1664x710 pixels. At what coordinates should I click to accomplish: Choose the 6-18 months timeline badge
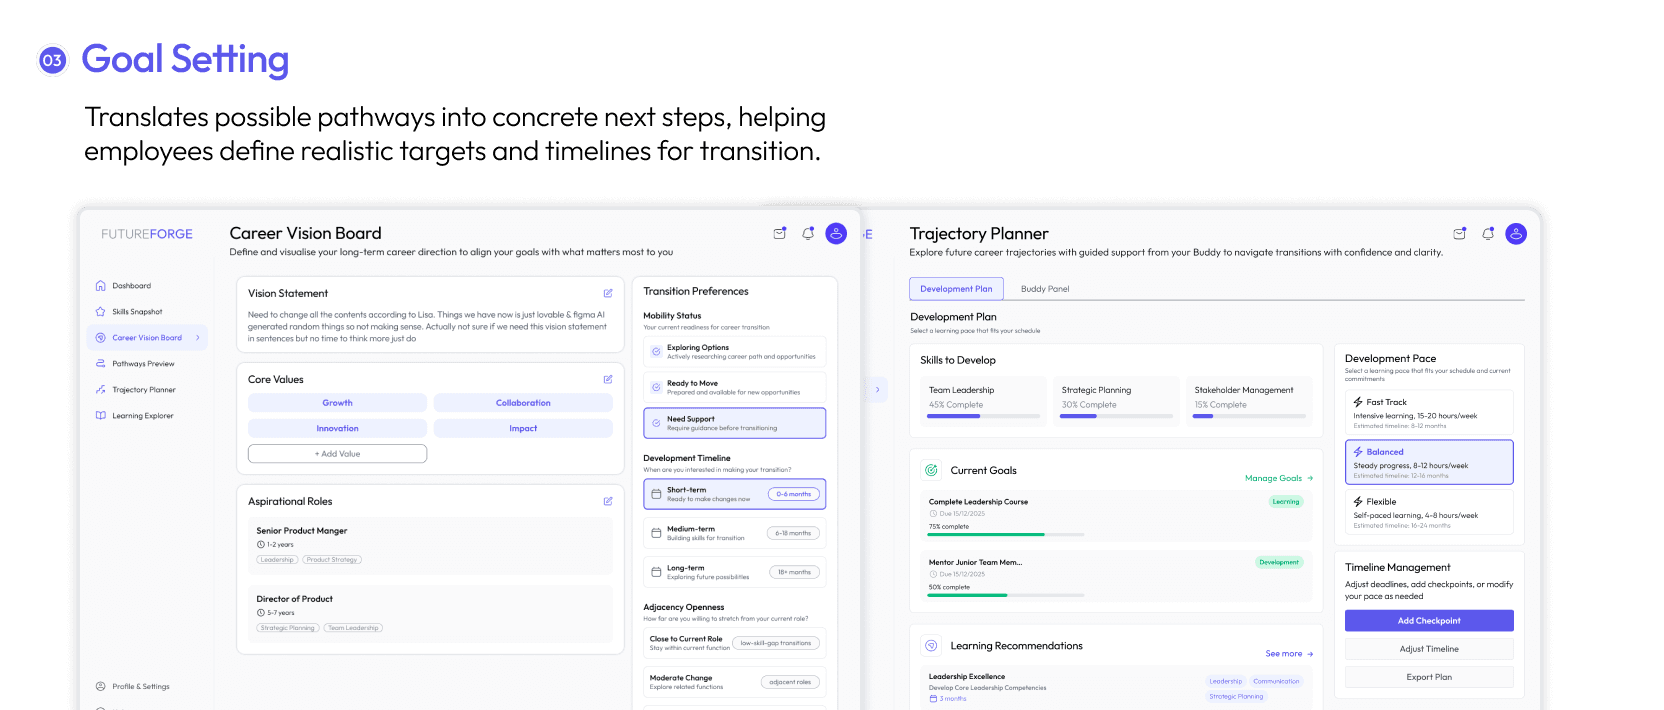pyautogui.click(x=793, y=533)
